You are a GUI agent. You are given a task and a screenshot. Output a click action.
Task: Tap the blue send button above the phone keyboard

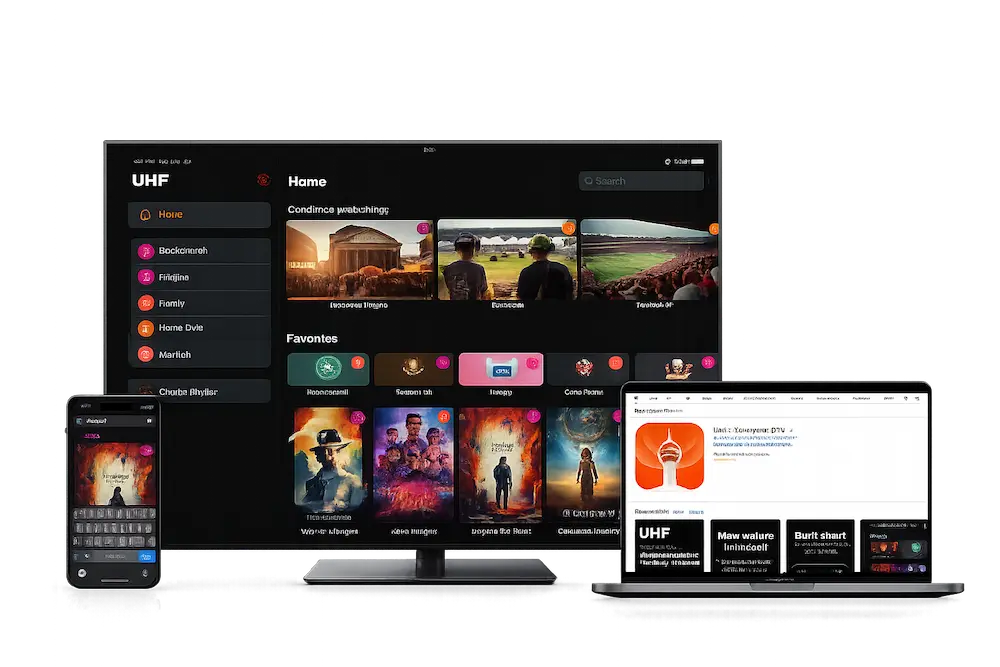pyautogui.click(x=147, y=556)
